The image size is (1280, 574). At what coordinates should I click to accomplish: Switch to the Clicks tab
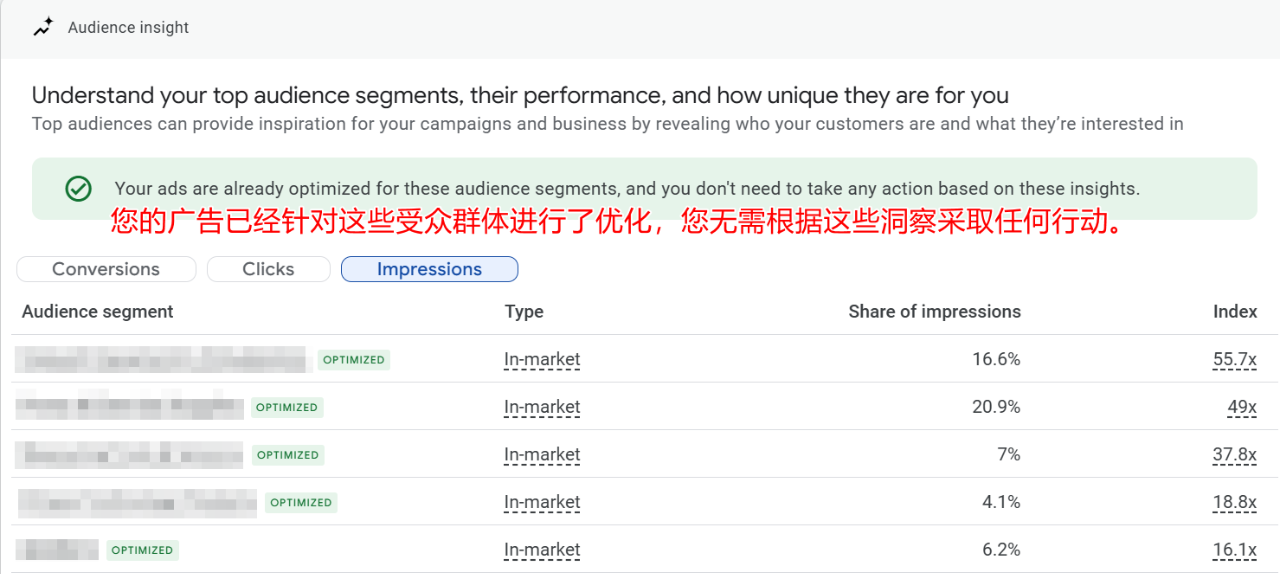point(268,269)
